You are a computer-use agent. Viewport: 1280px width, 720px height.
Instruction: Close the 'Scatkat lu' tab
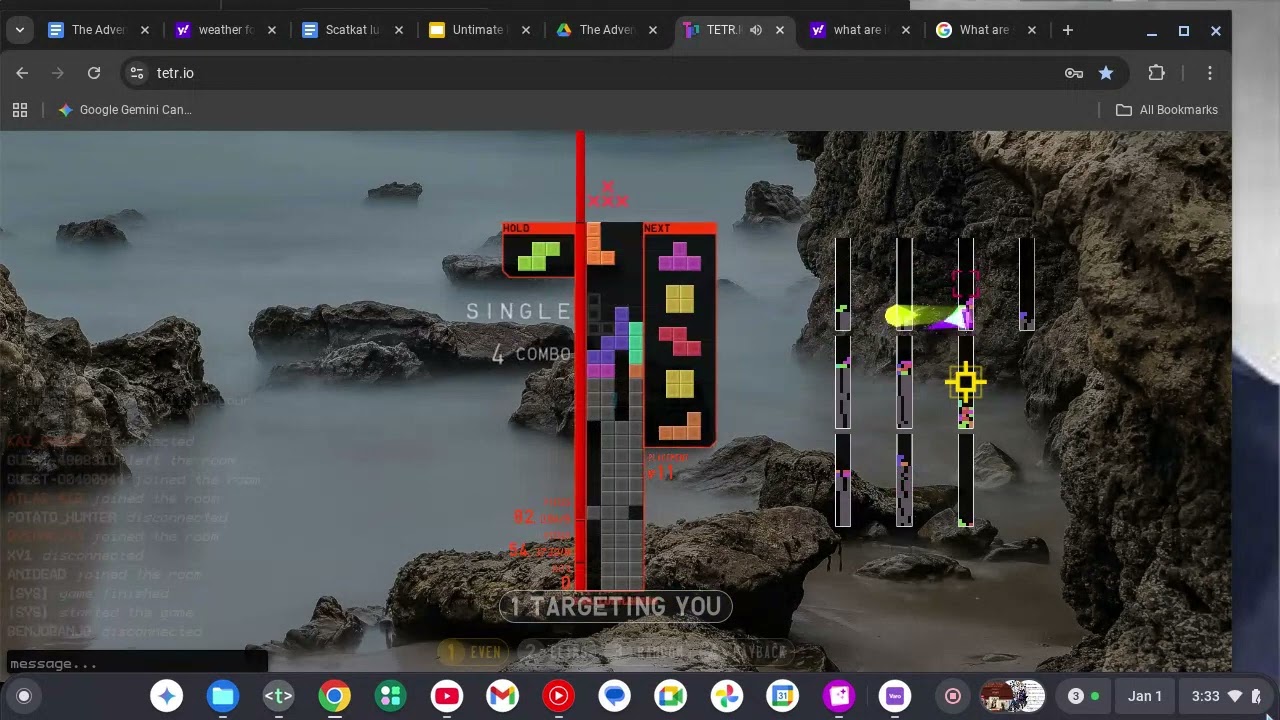coord(398,30)
